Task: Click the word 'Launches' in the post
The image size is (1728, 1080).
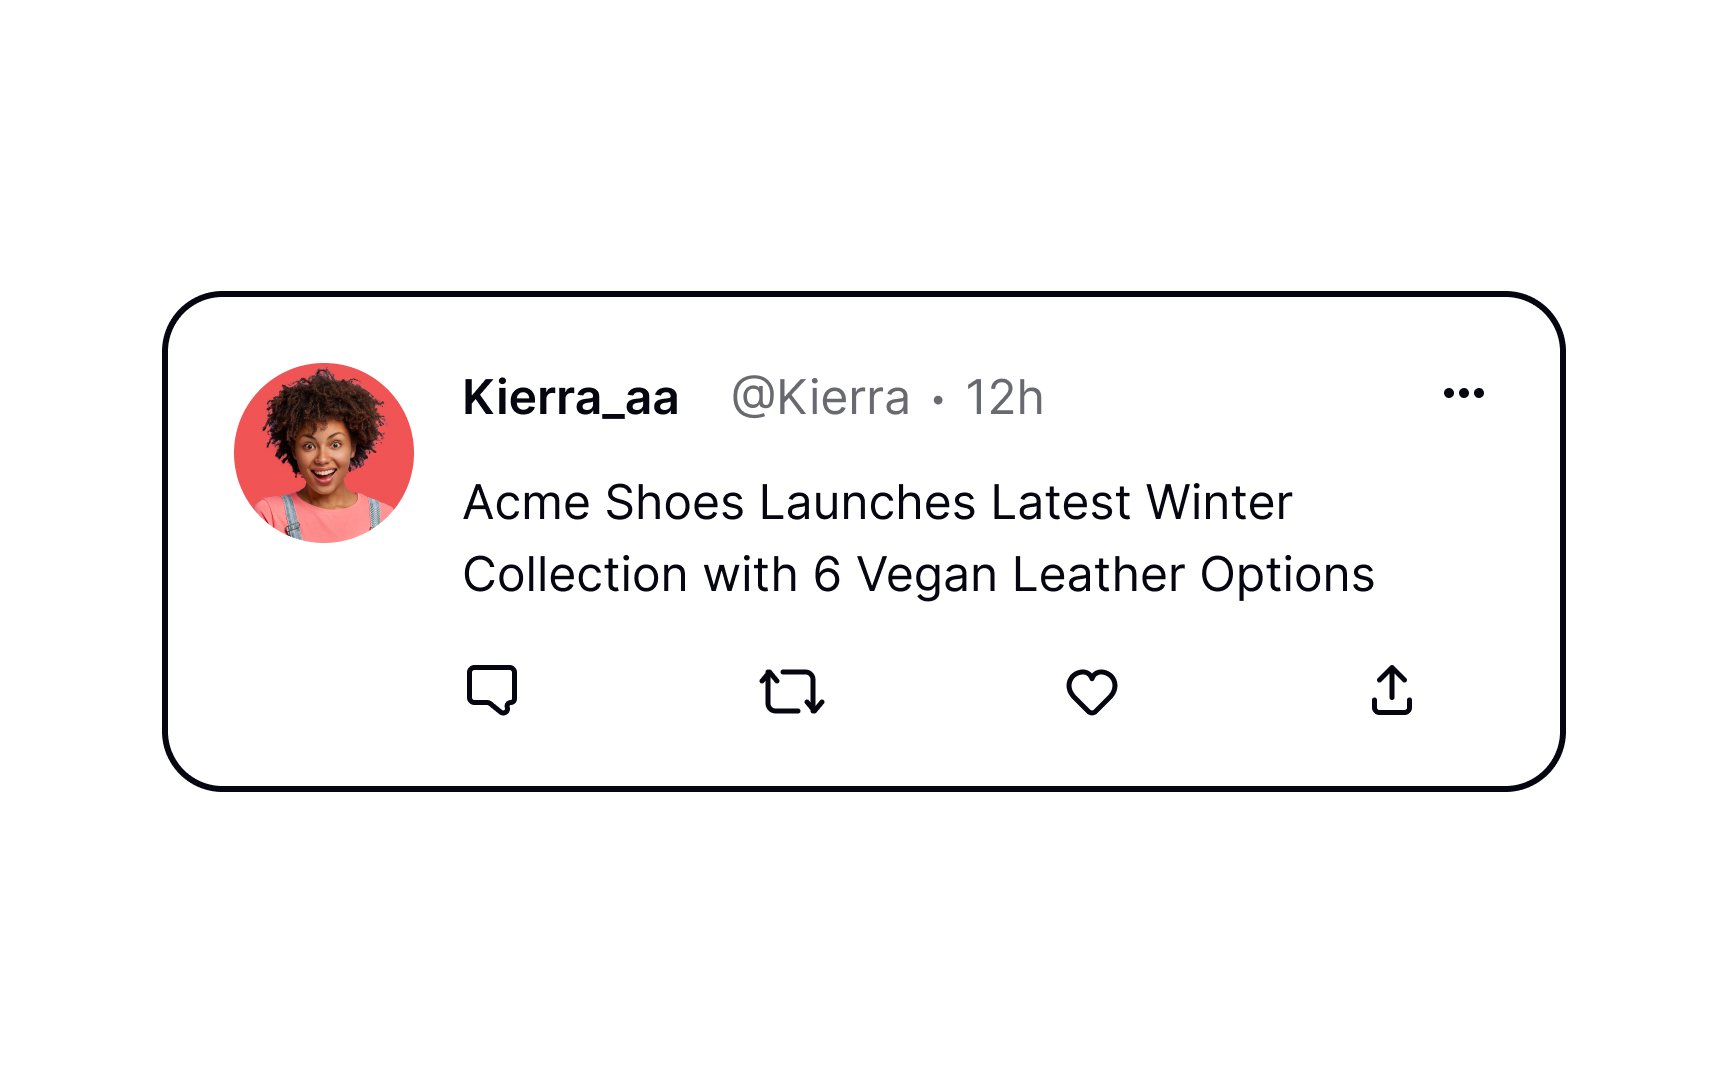Action: 868,502
